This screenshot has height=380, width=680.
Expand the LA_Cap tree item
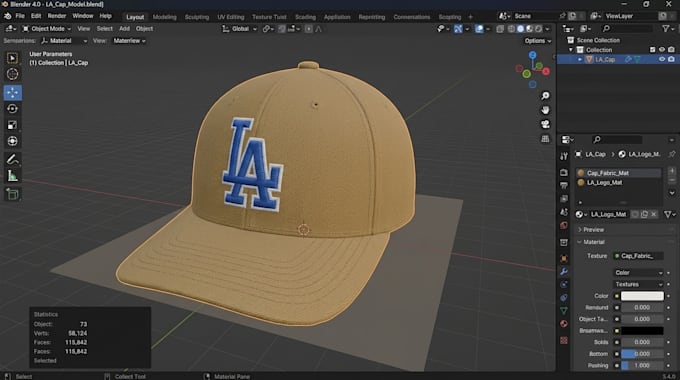click(x=580, y=59)
